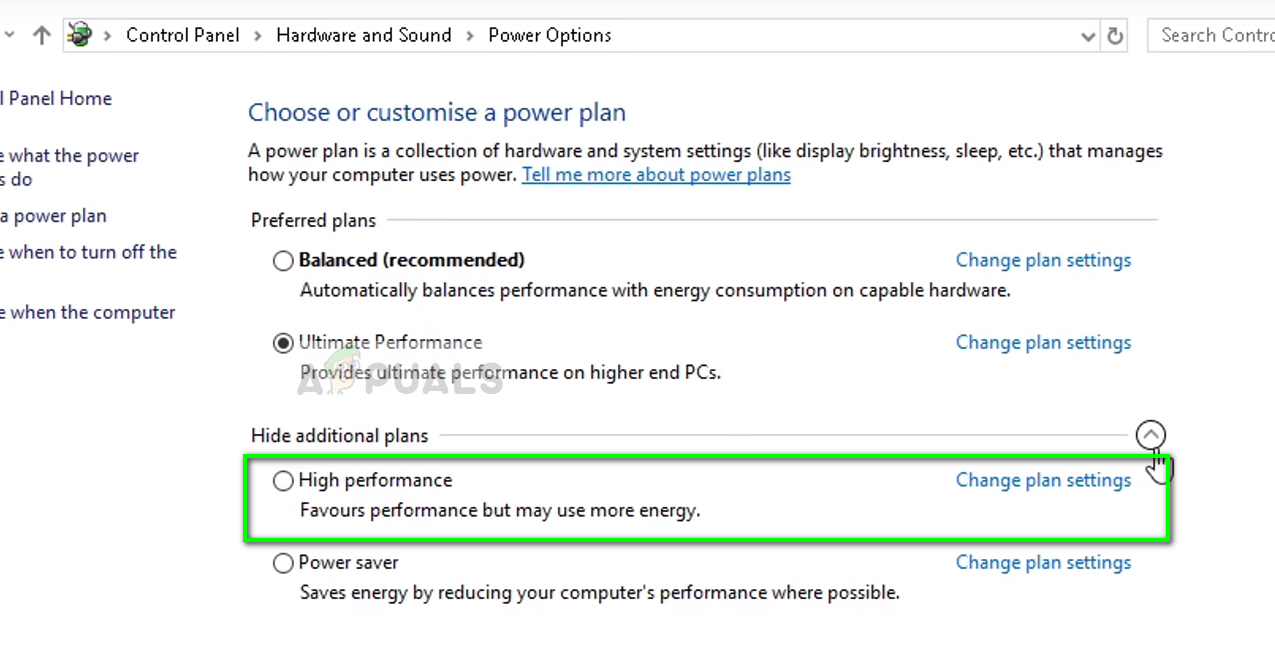The height and width of the screenshot is (658, 1275).
Task: Collapse additional plans with the chevron
Action: coord(1150,435)
